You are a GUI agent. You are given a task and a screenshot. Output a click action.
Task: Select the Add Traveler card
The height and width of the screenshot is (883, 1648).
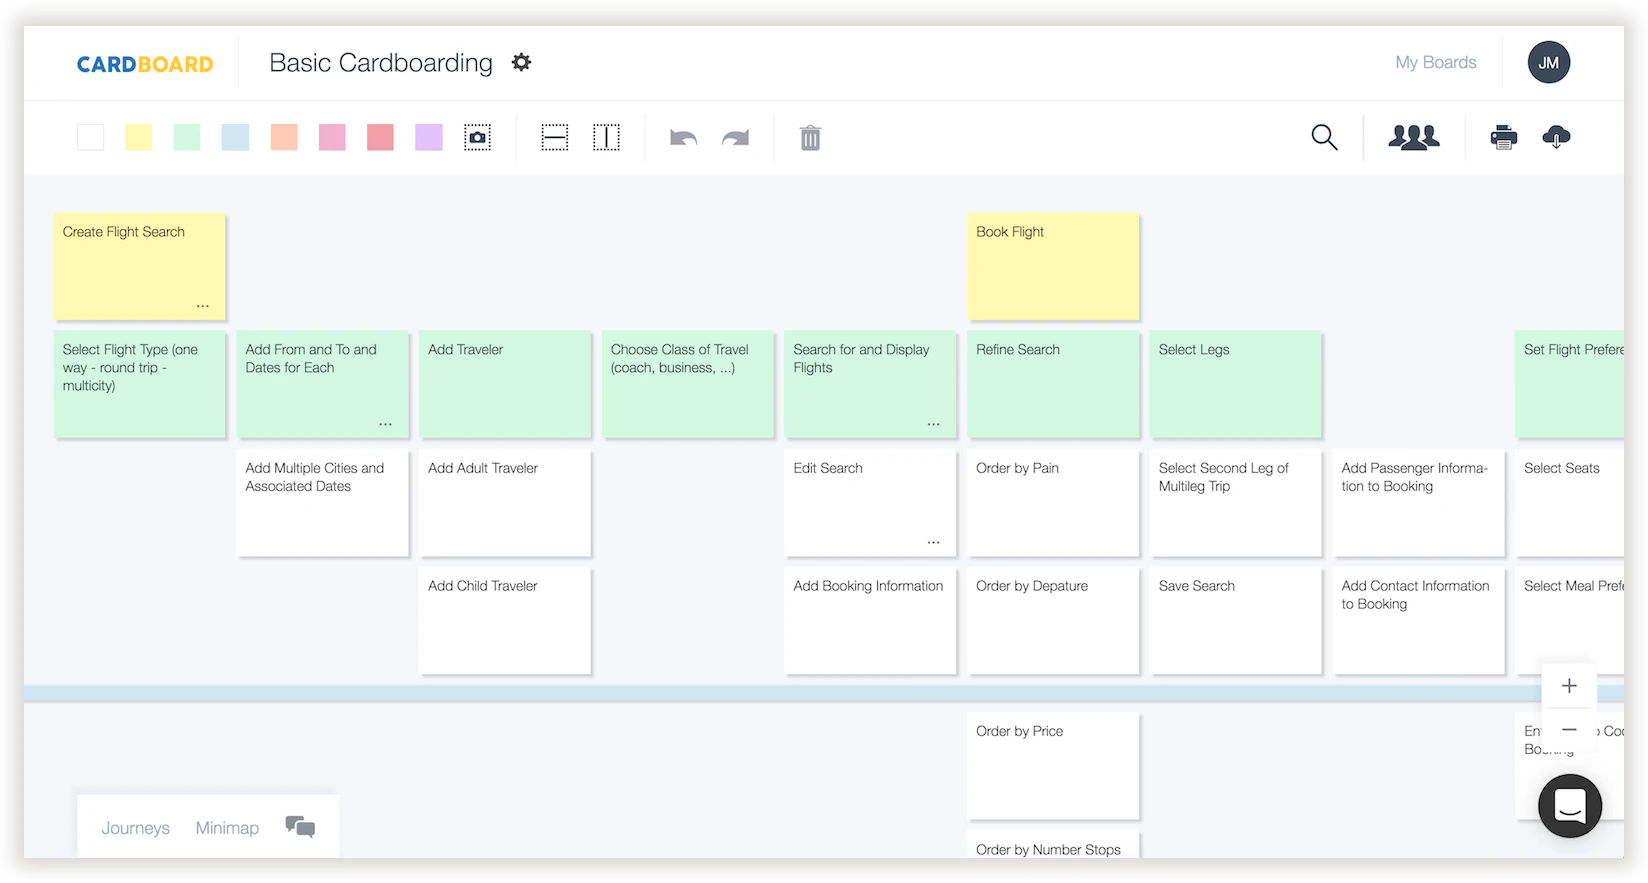[x=505, y=384]
